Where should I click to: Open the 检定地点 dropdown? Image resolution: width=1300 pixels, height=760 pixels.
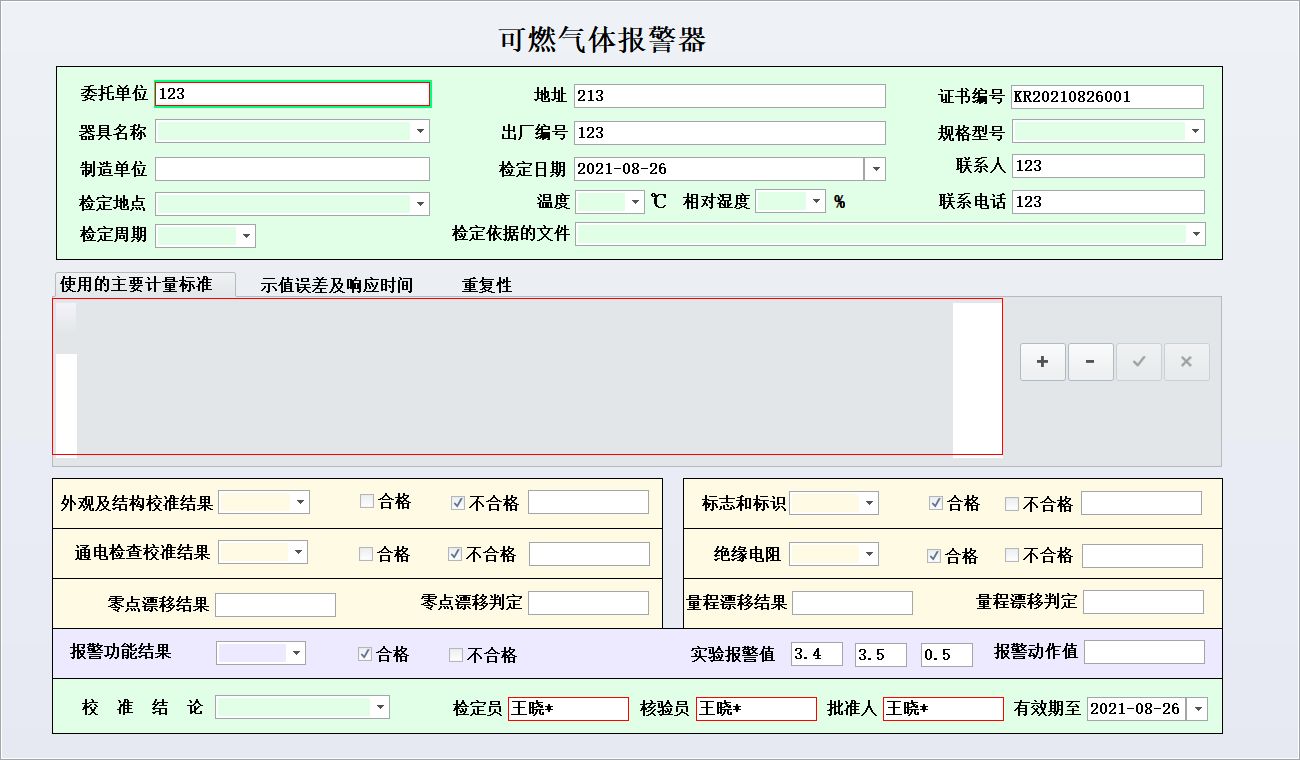(420, 203)
